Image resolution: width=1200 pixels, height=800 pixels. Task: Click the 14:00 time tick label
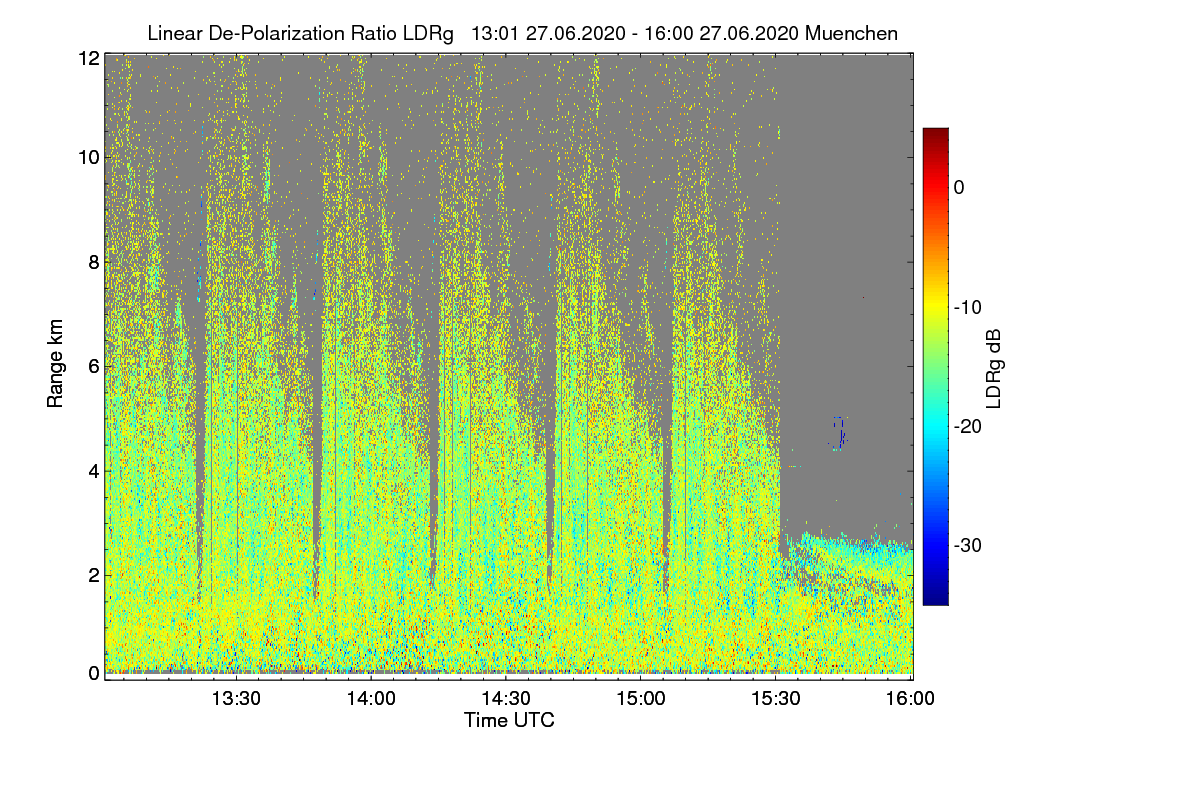[x=372, y=699]
